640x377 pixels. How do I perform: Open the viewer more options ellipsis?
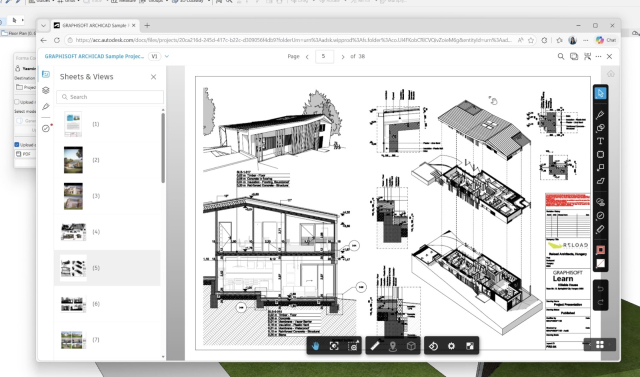[598, 56]
